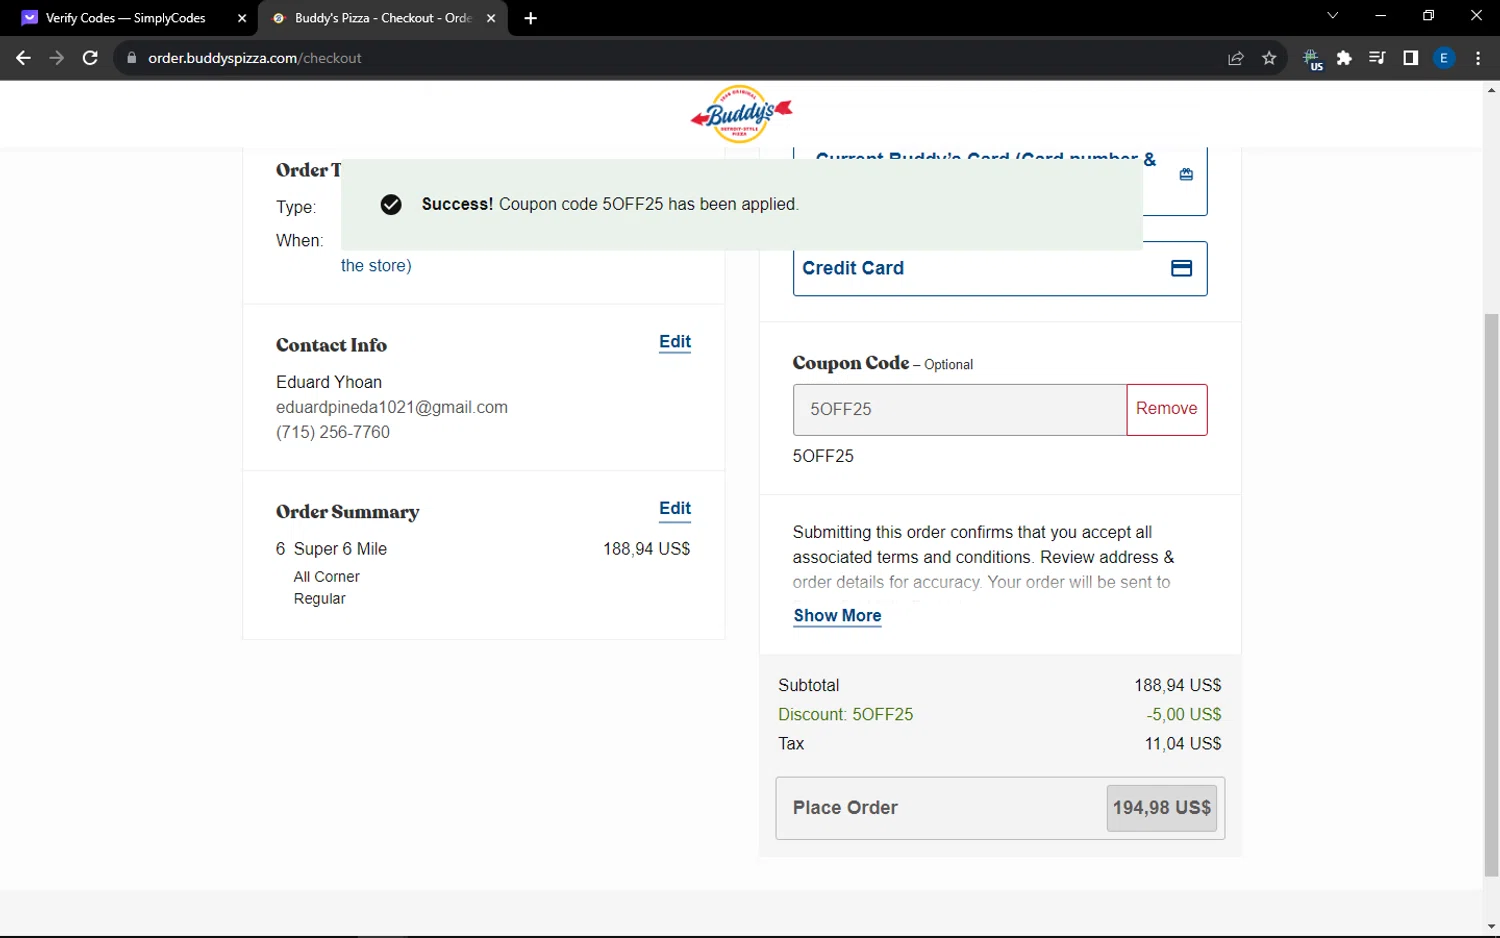This screenshot has height=938, width=1500.
Task: Open the US VPN extension icon
Action: point(1313,59)
